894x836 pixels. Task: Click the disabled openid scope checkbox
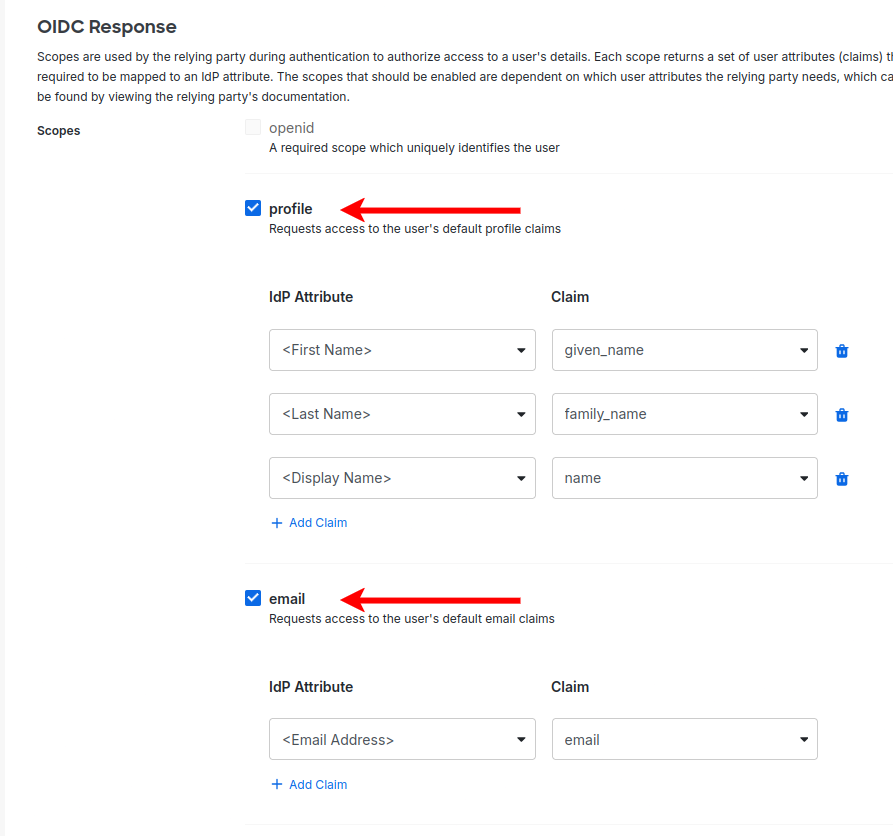253,128
